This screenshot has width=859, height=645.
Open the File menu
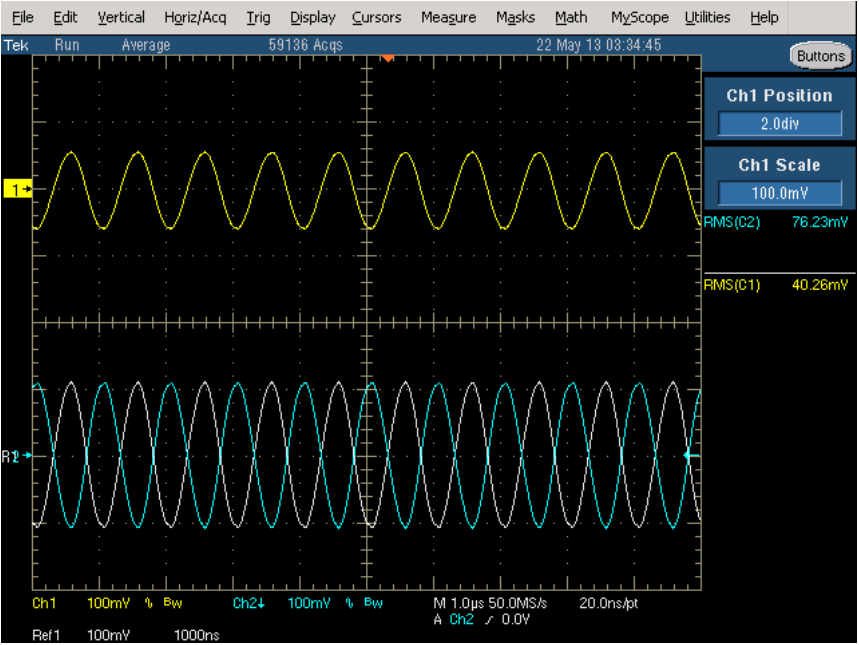point(22,18)
